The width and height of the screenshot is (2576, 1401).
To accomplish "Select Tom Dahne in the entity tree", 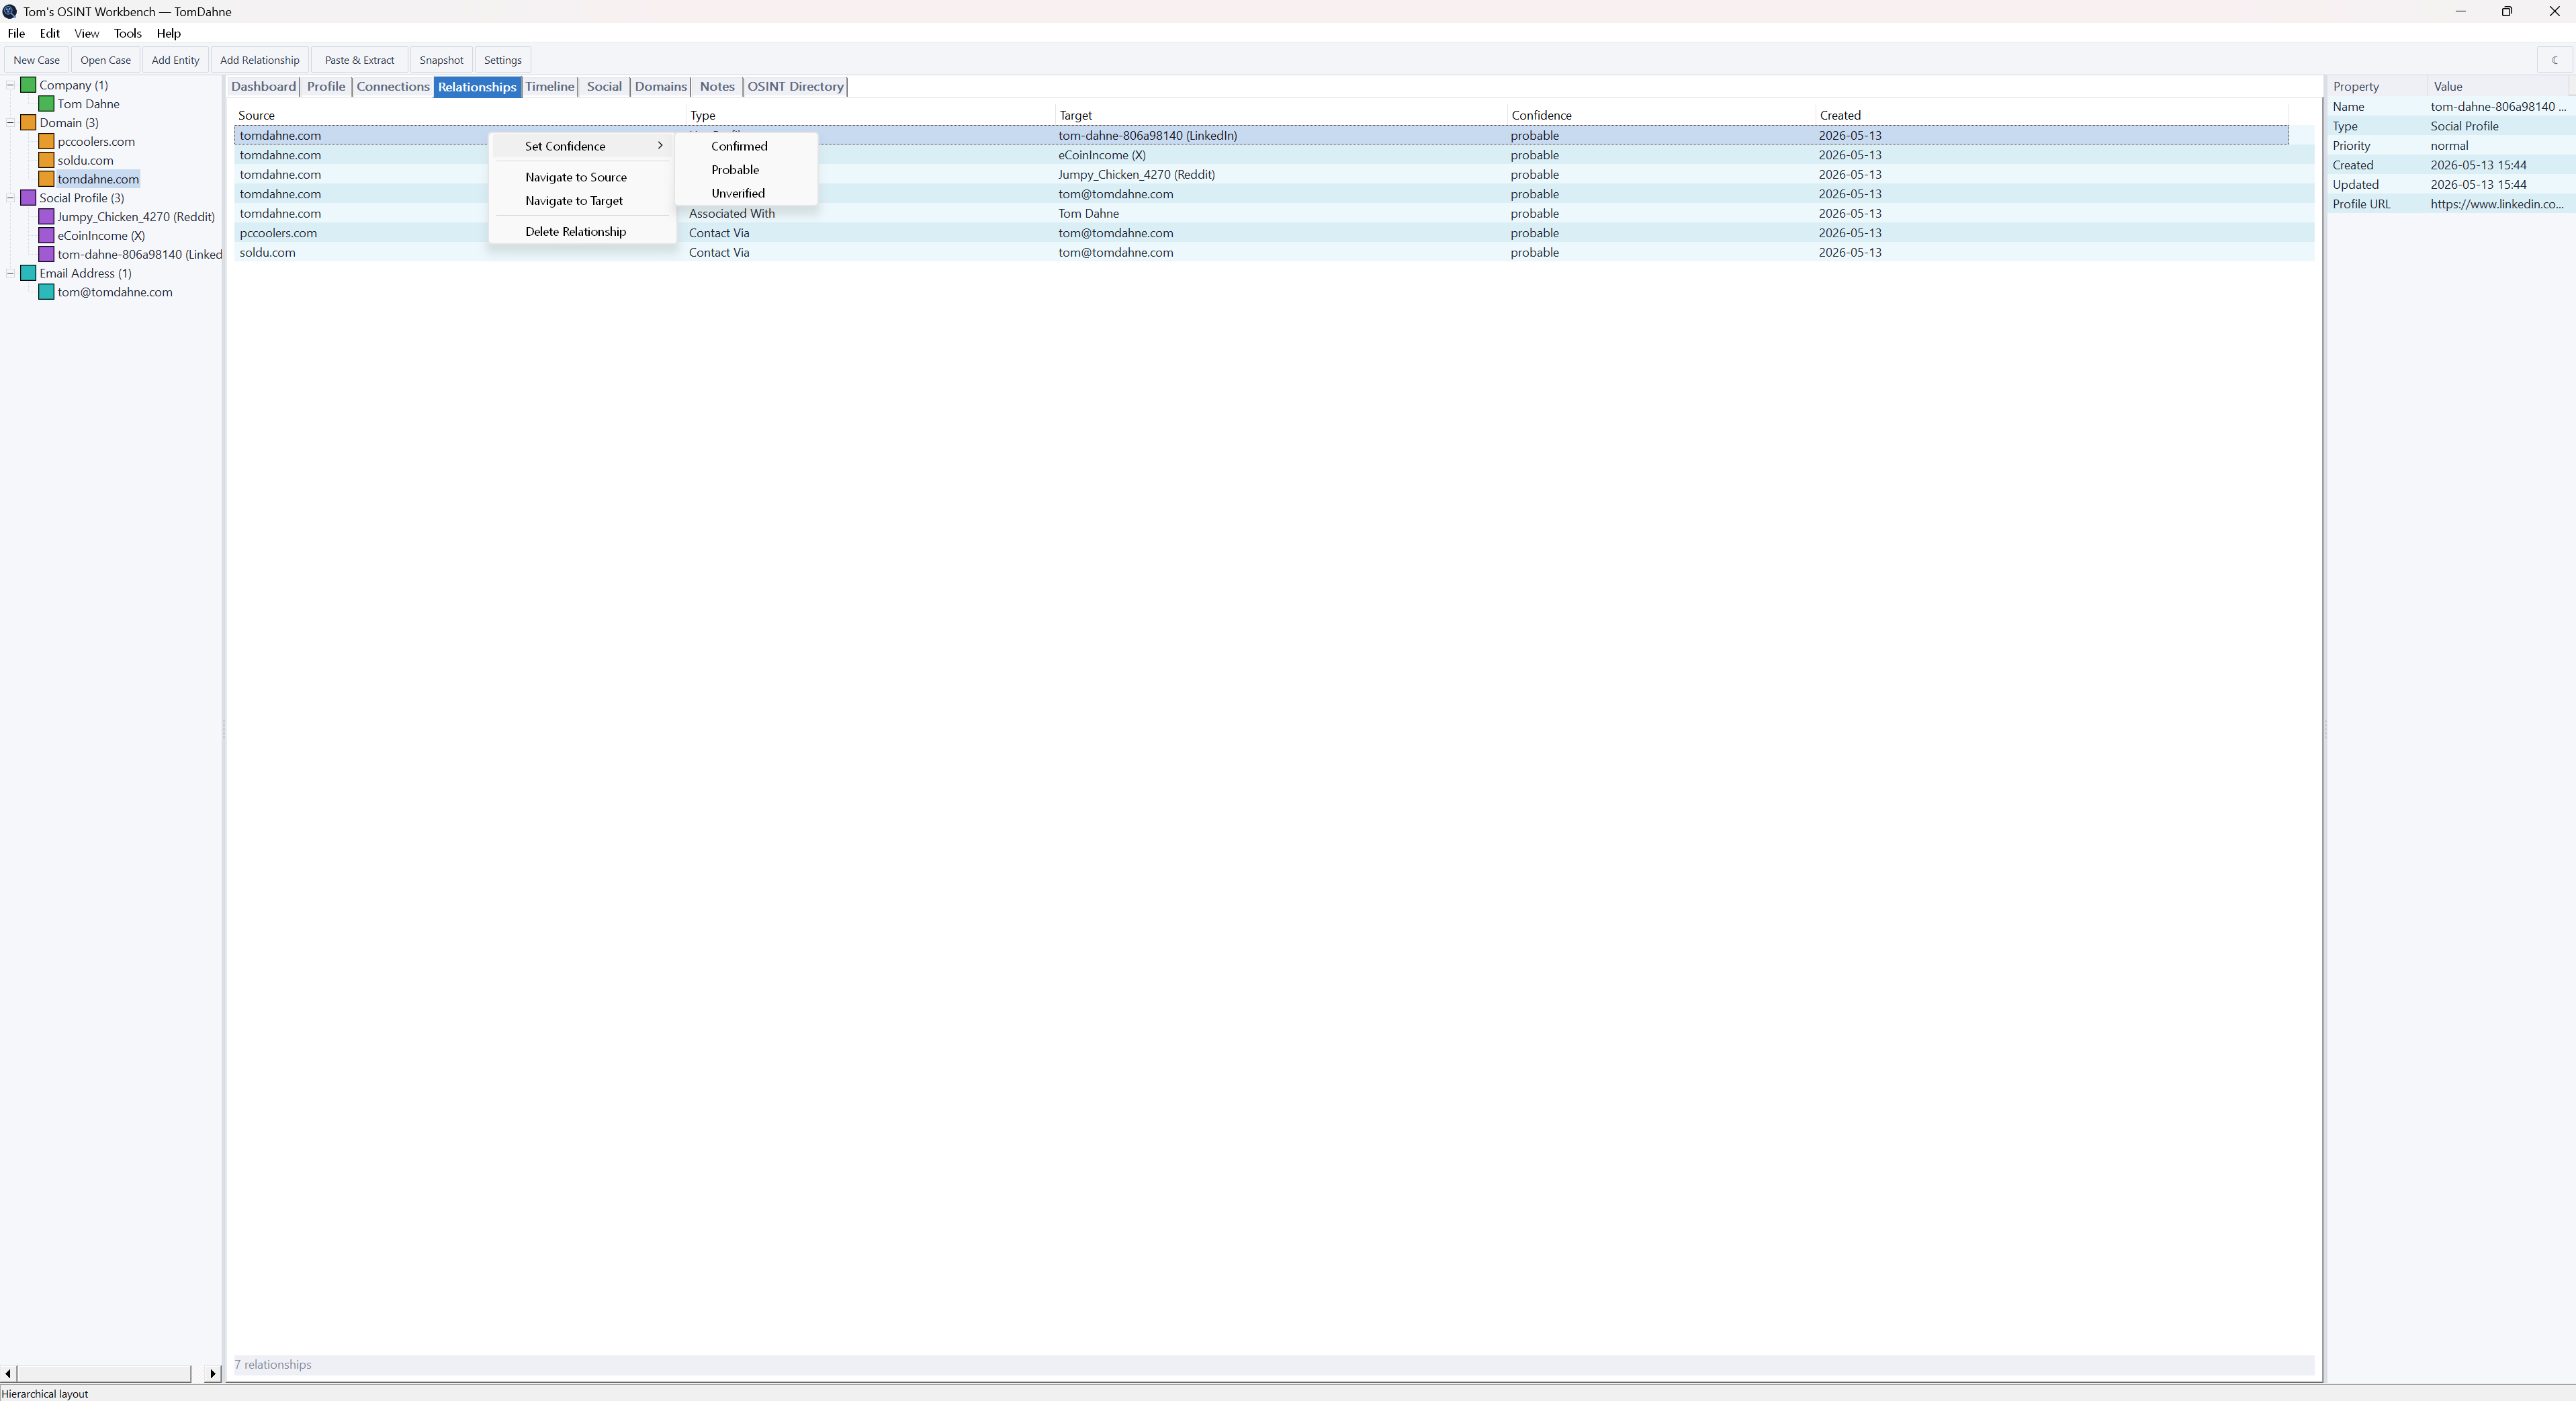I will click(x=88, y=104).
